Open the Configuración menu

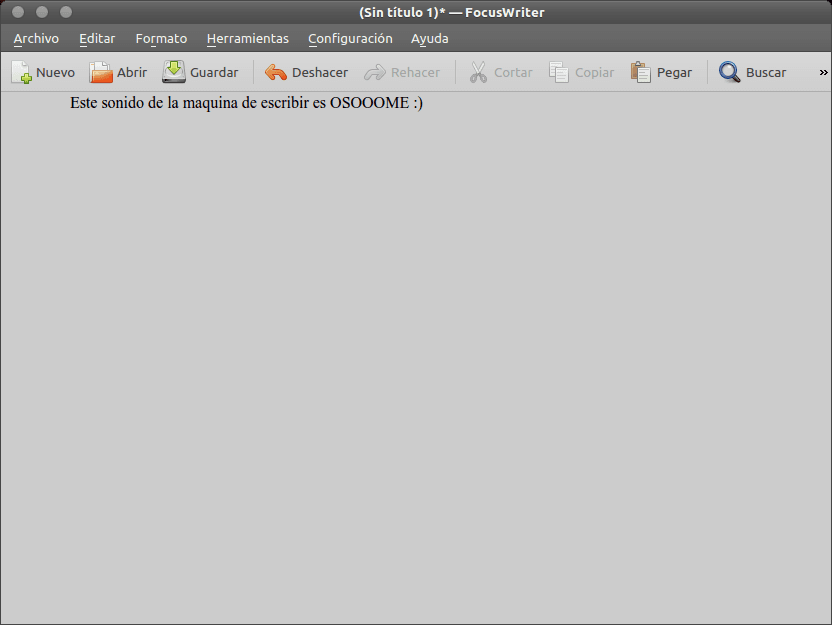click(350, 38)
